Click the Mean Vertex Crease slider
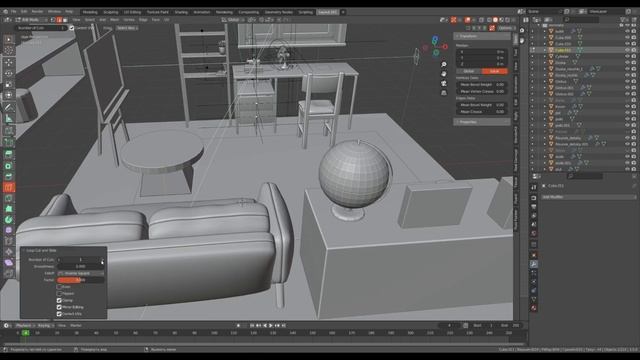Viewport: 640px width, 360px height. pos(482,91)
